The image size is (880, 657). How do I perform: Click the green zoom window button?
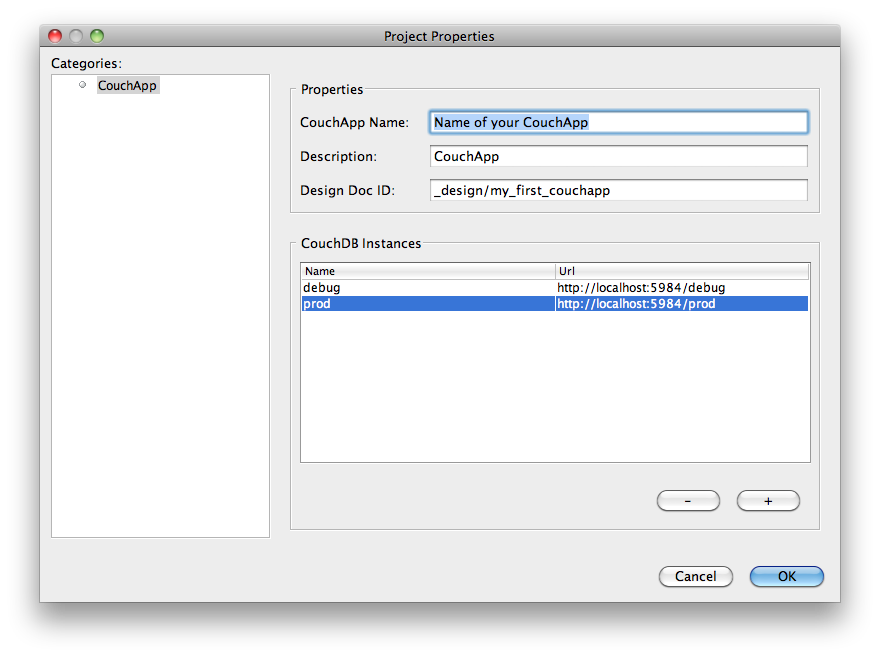[x=97, y=36]
